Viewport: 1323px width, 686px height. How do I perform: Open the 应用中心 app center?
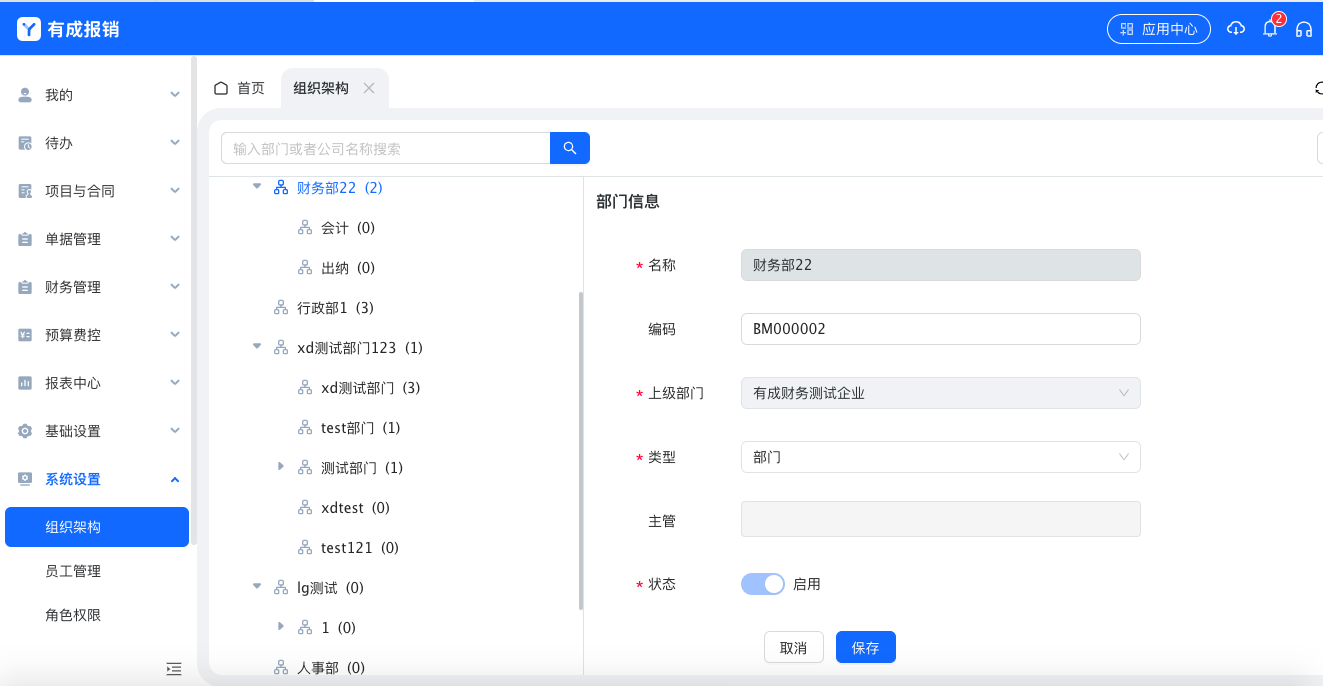pos(1159,29)
